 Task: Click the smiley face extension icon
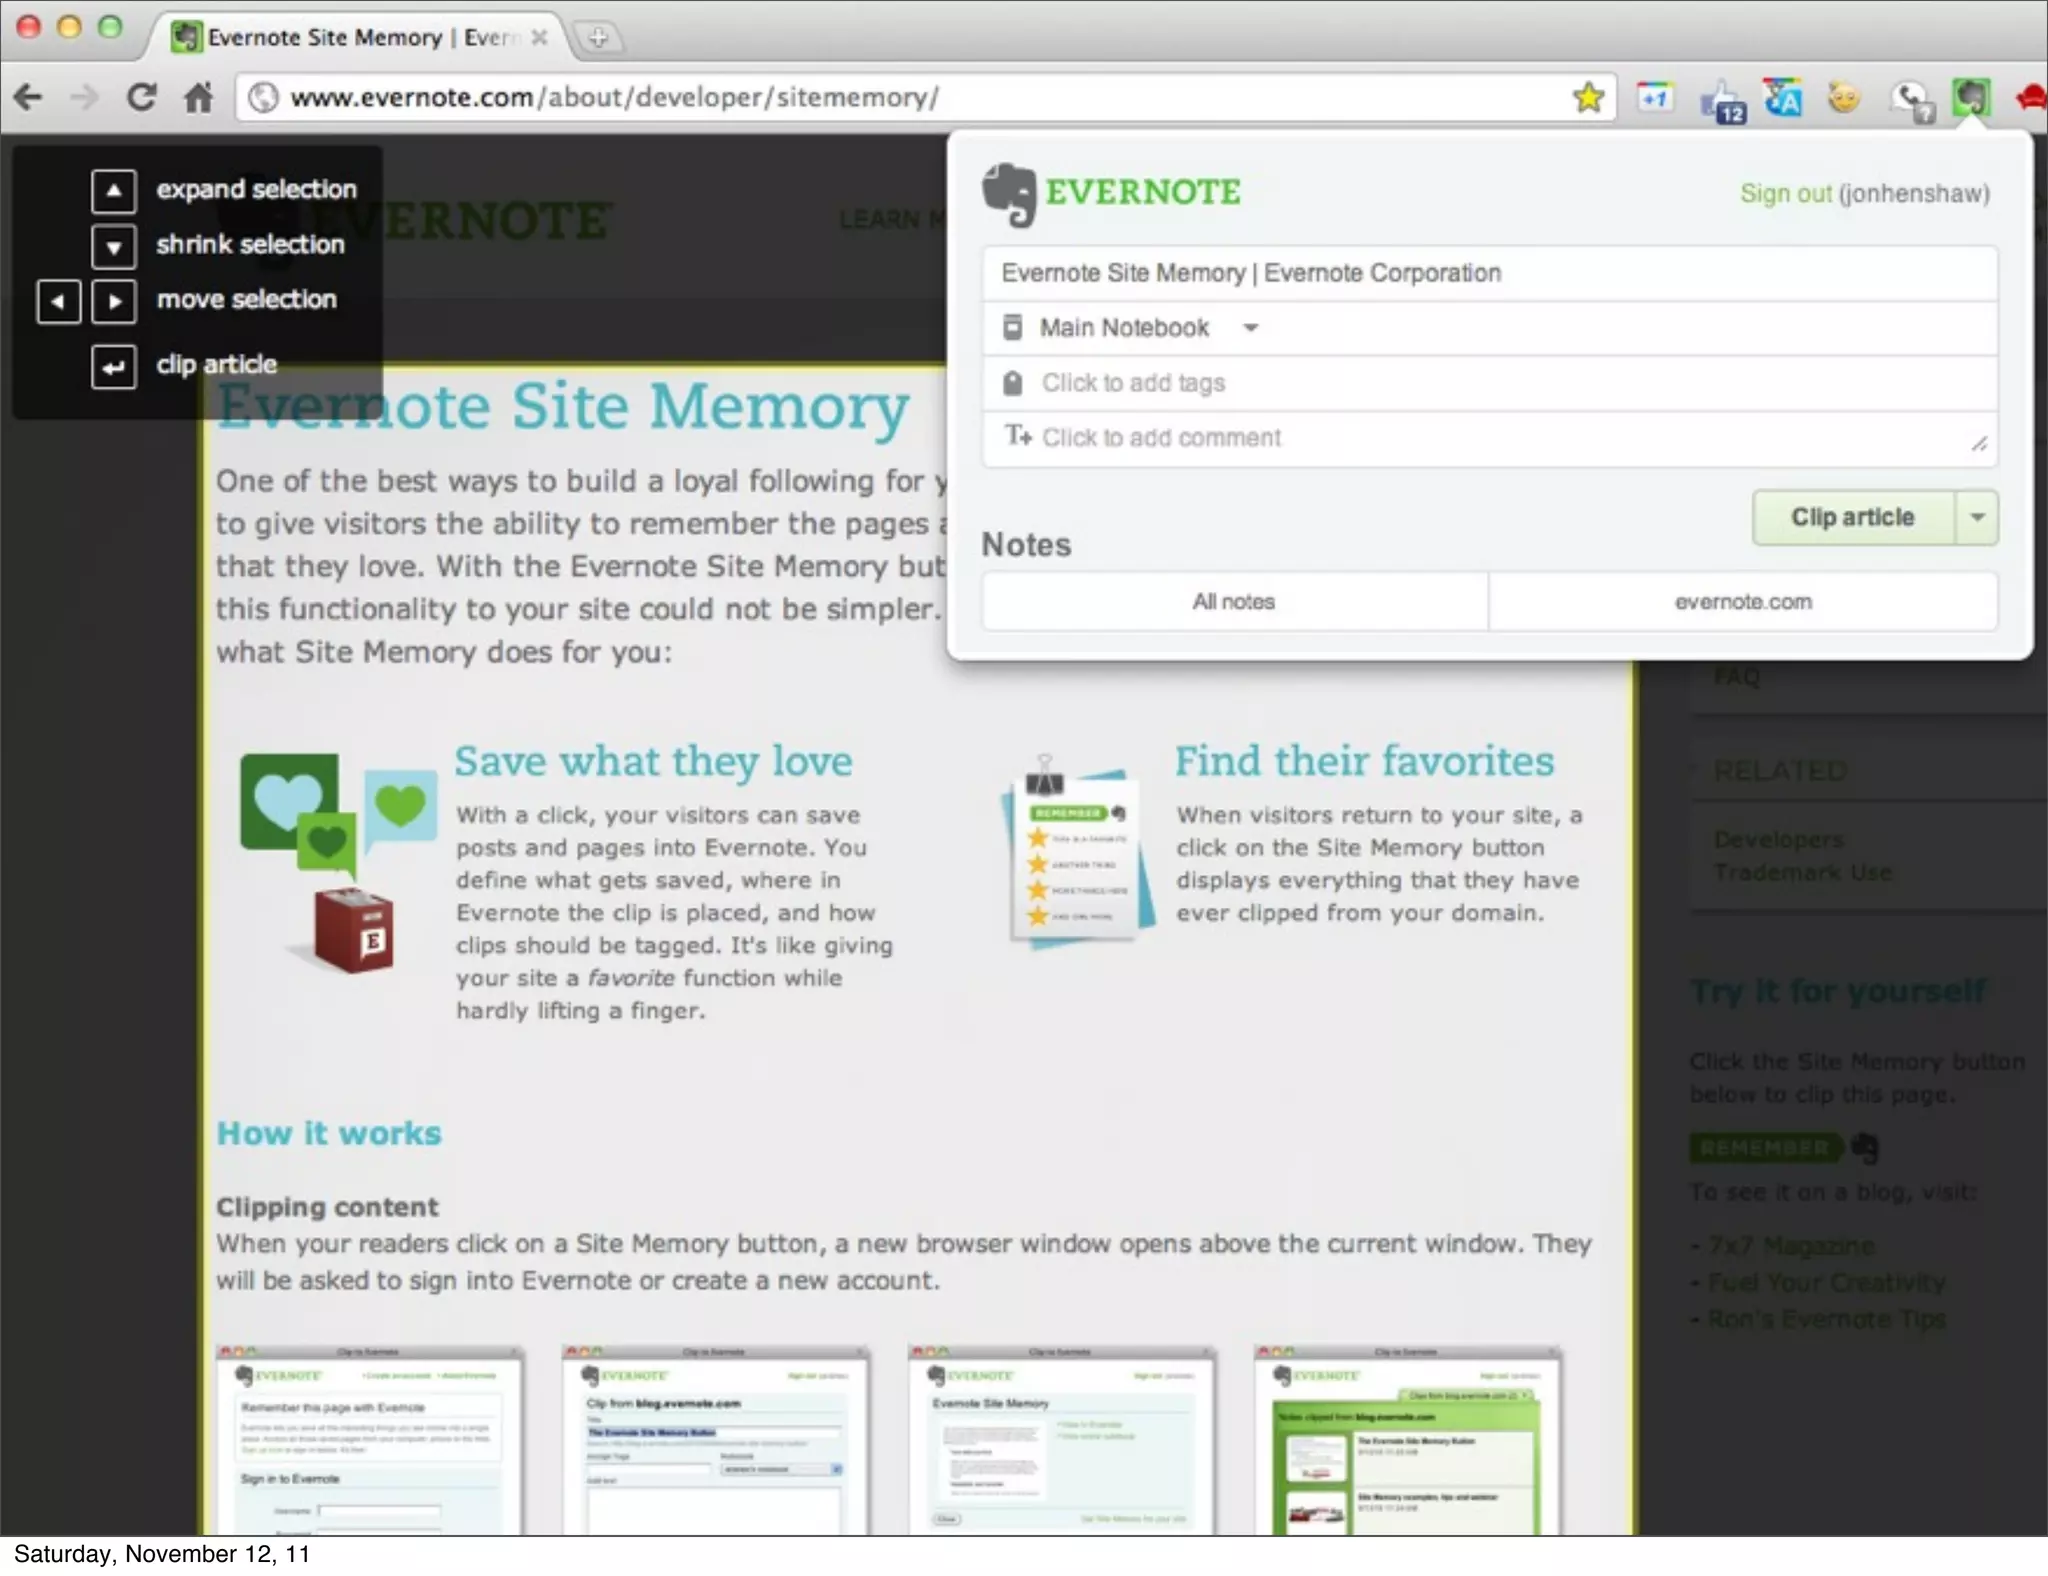click(x=1844, y=98)
